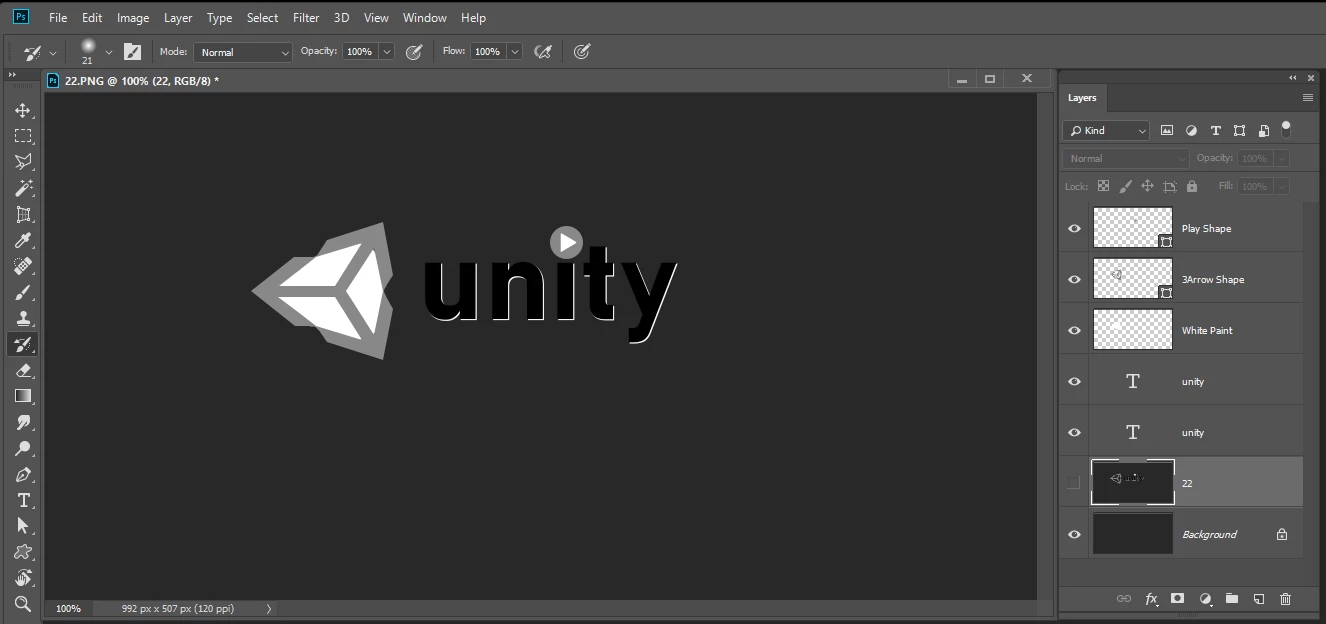Select the Eyedropper tool
Viewport: 1326px width, 624px height.
[x=23, y=240]
